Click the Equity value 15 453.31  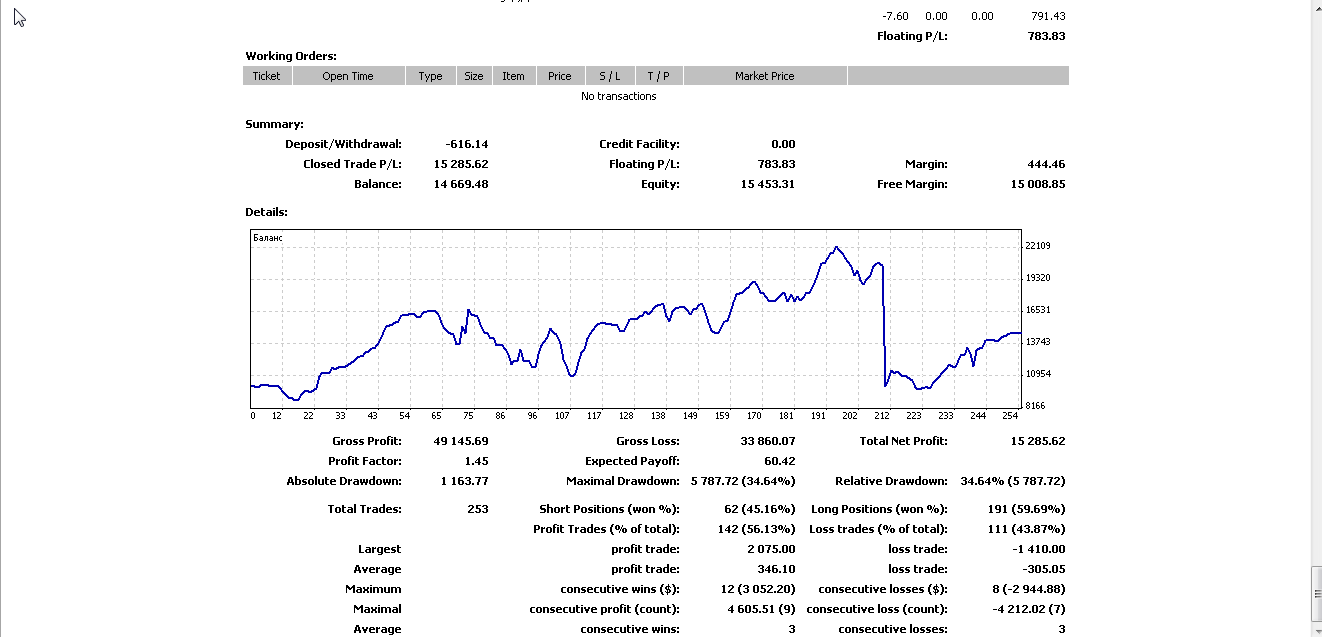point(768,184)
